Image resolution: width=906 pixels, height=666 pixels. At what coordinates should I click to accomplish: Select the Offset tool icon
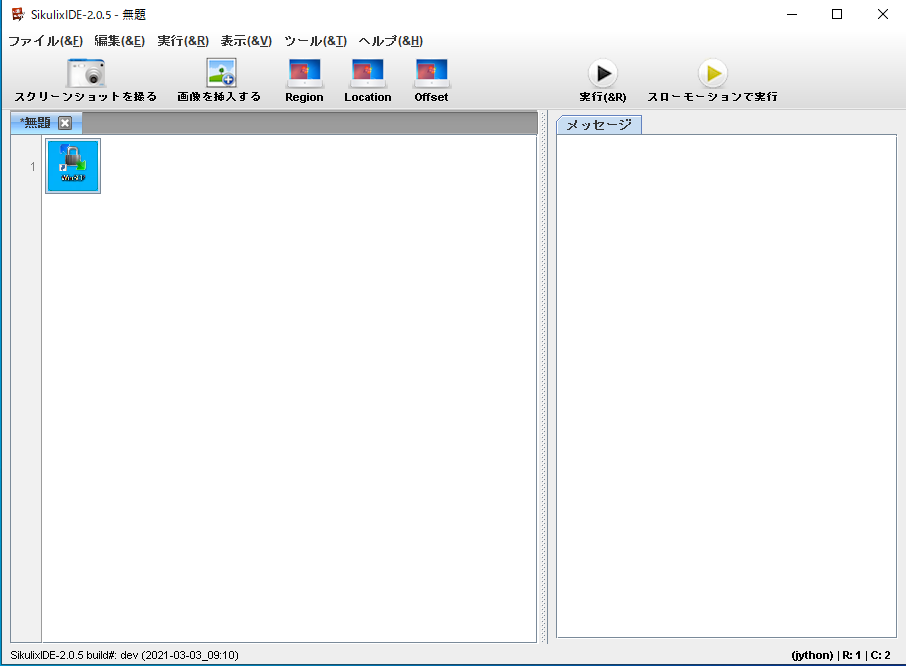(x=431, y=74)
